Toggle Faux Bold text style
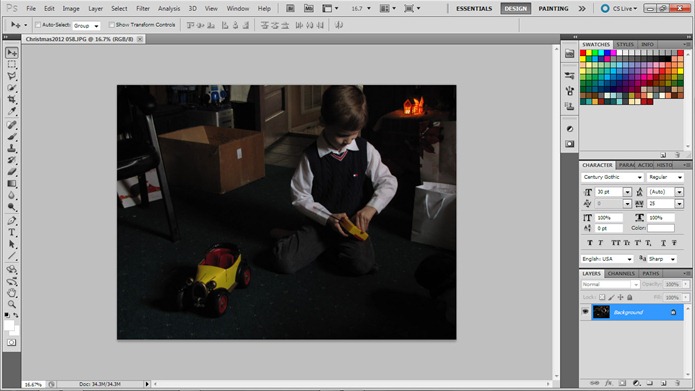 (590, 243)
